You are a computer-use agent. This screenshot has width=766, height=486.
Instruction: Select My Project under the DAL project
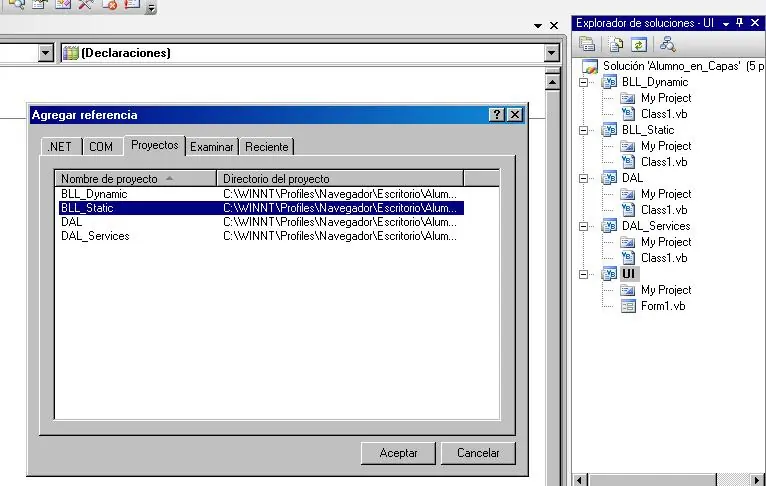666,194
